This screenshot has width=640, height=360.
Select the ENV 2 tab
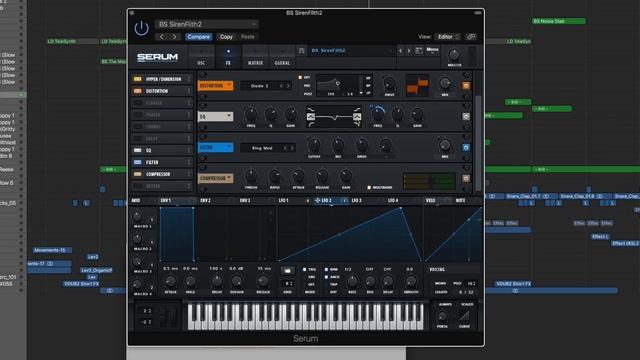[x=205, y=200]
